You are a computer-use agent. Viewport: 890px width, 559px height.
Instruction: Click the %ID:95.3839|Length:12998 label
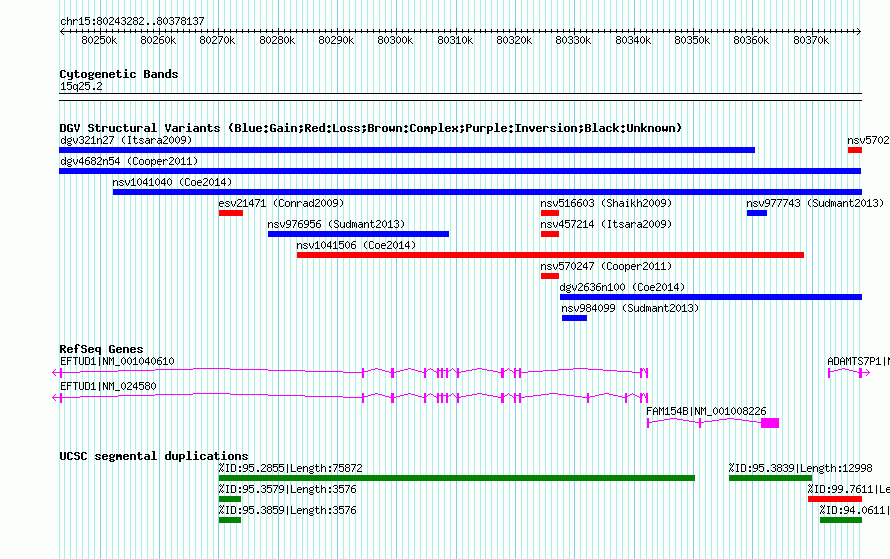[x=800, y=468]
